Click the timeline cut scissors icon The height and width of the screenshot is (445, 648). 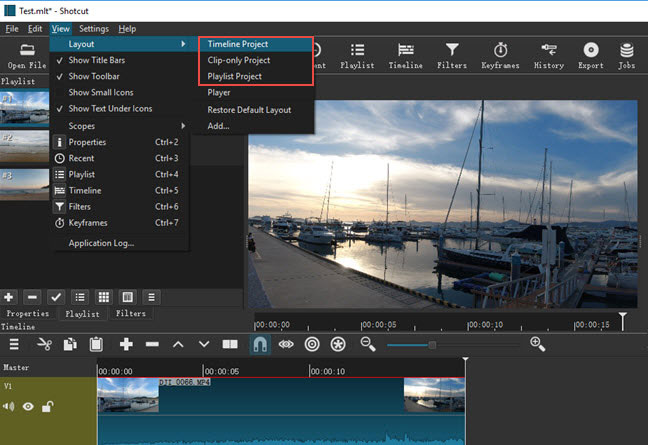[x=44, y=344]
